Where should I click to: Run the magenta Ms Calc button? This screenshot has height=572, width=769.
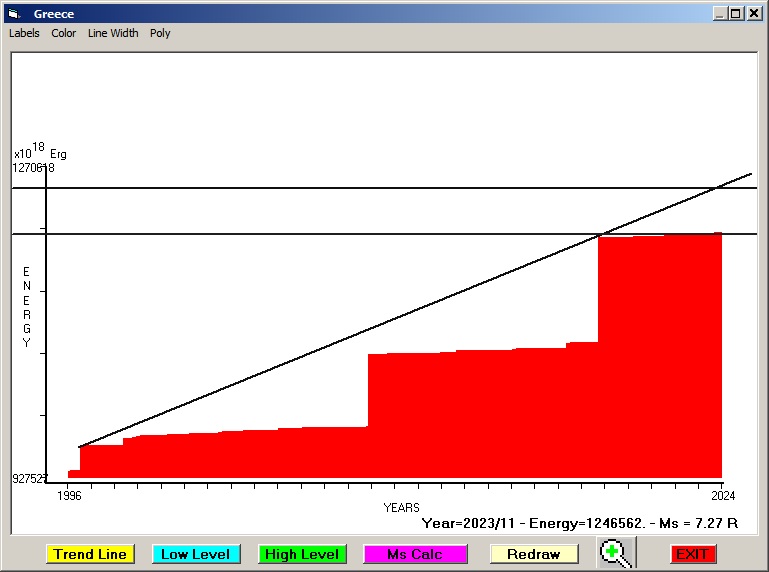click(x=414, y=554)
